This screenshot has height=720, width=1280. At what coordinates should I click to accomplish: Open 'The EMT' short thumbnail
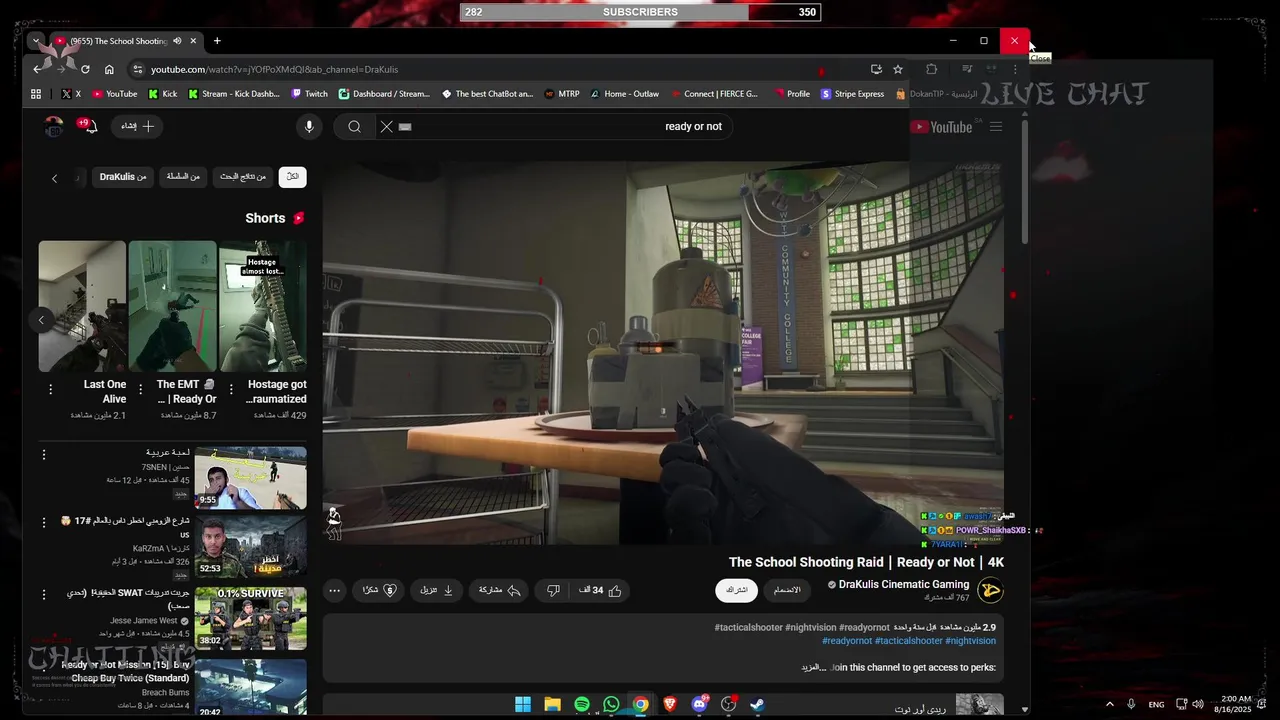click(172, 306)
